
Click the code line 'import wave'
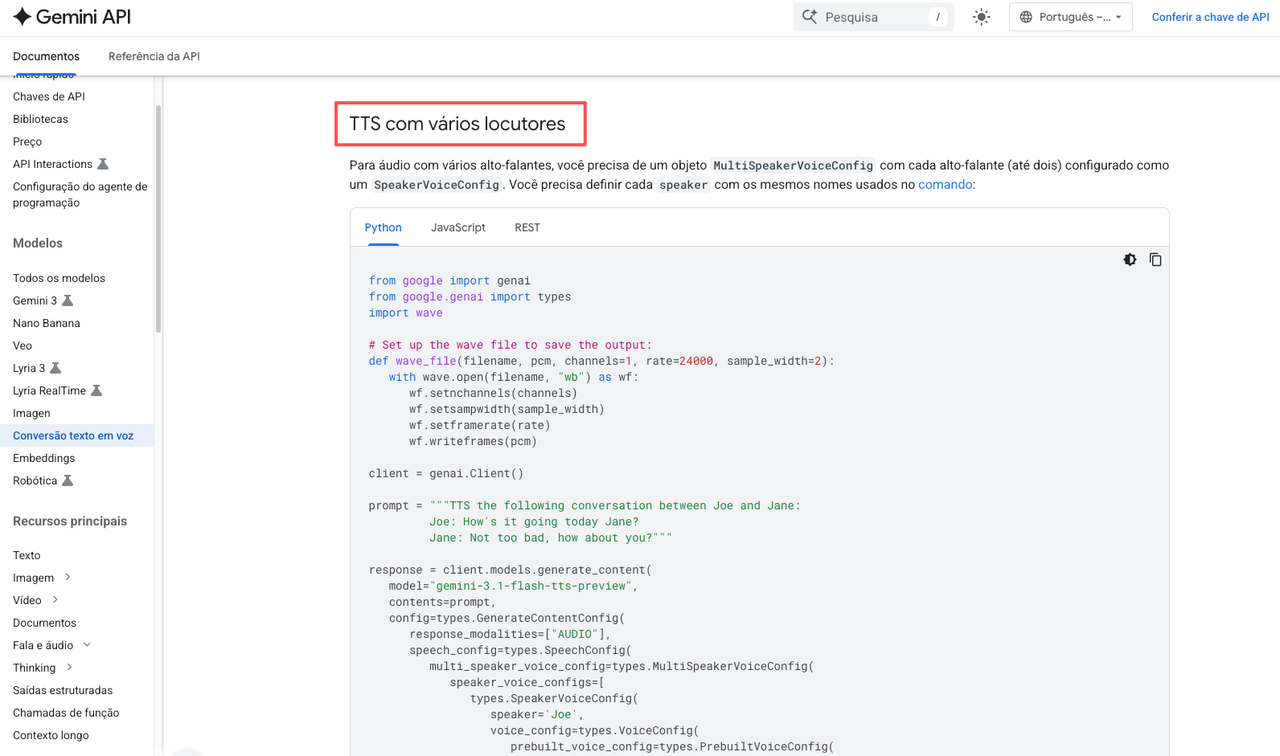click(x=406, y=313)
